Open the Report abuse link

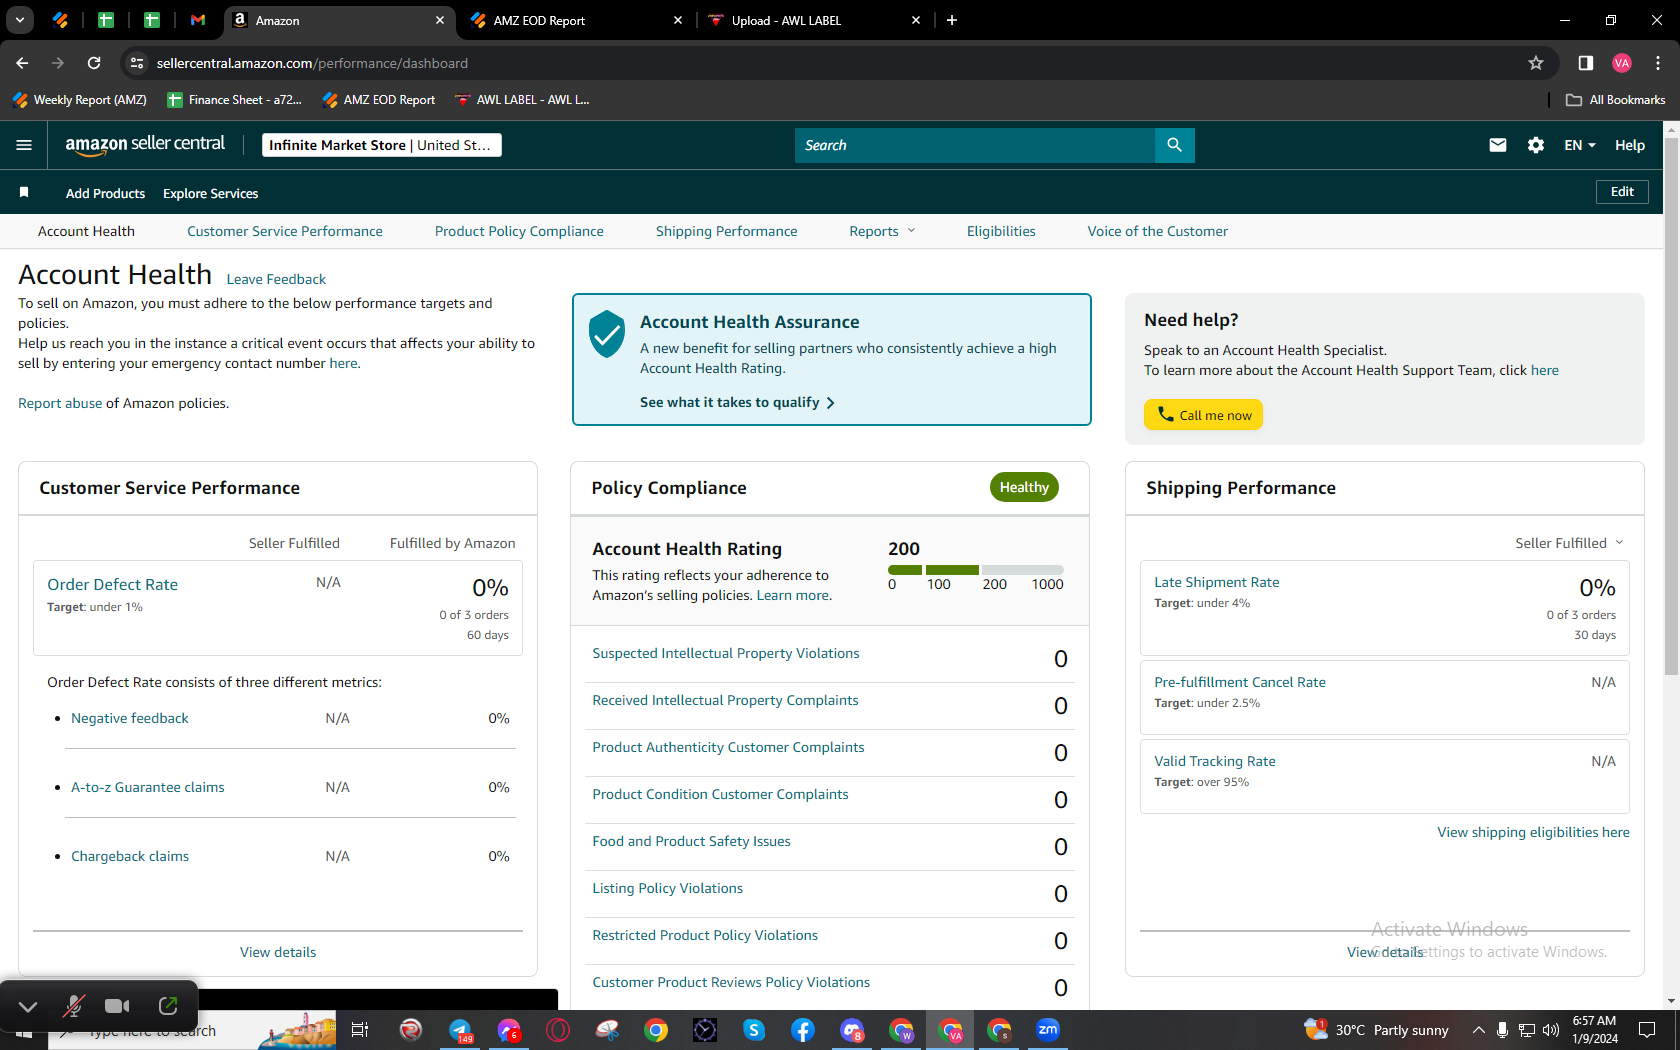coord(60,403)
